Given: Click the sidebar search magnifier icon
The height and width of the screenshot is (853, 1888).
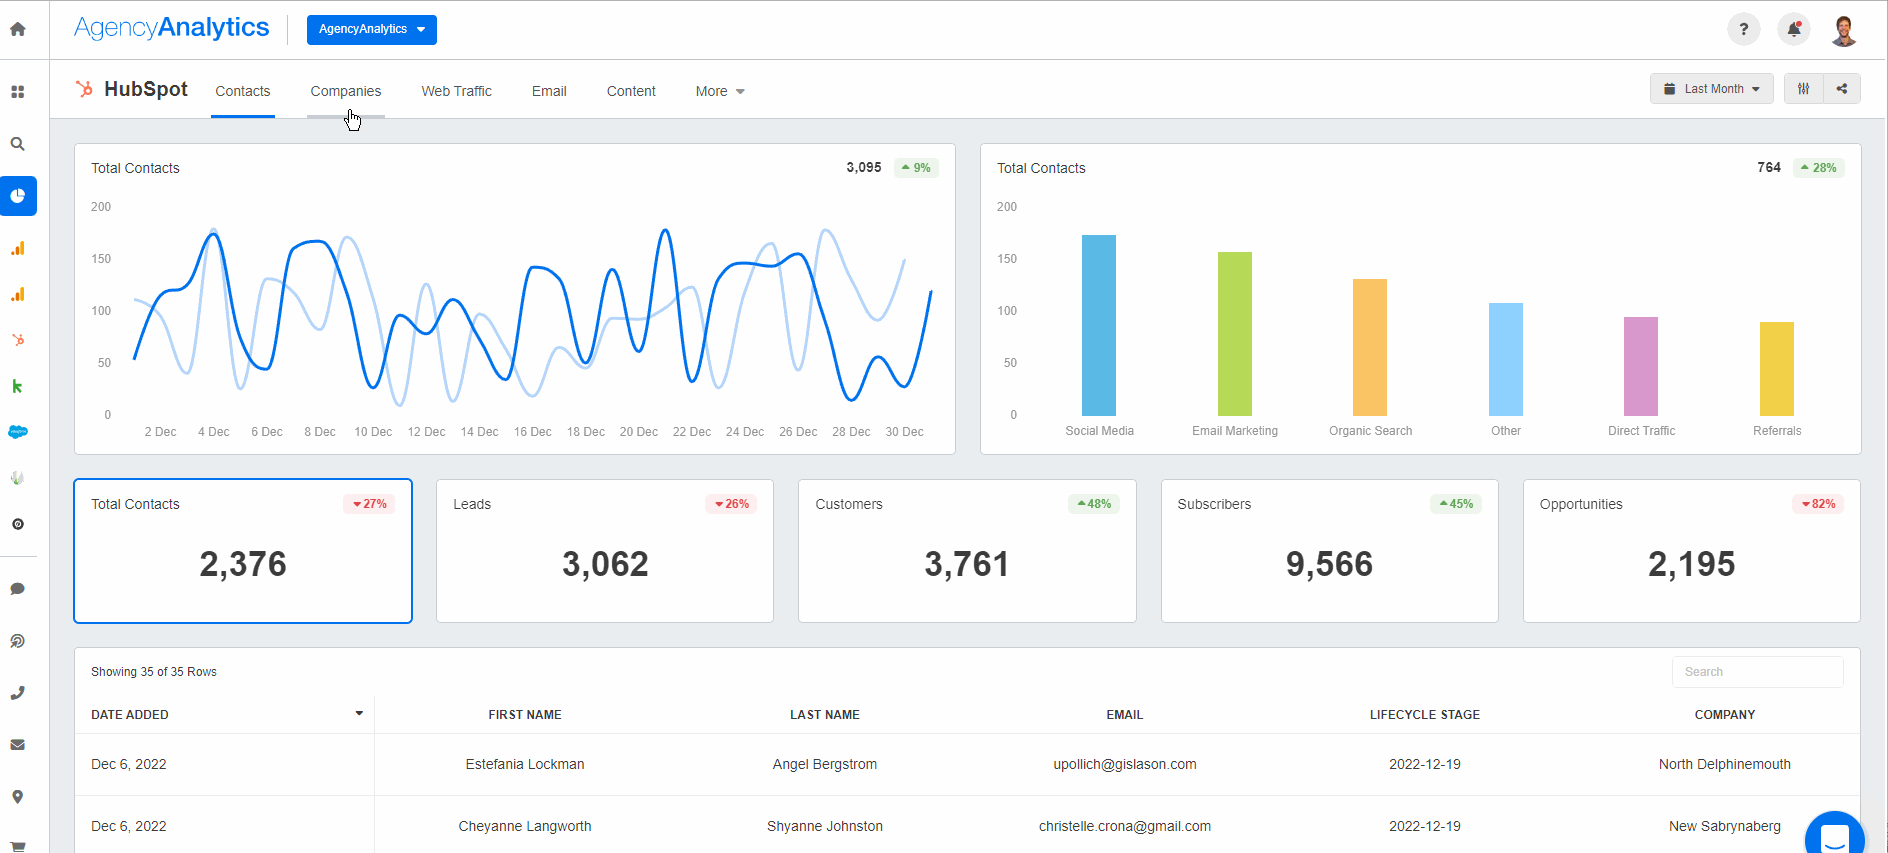Looking at the screenshot, I should (18, 144).
